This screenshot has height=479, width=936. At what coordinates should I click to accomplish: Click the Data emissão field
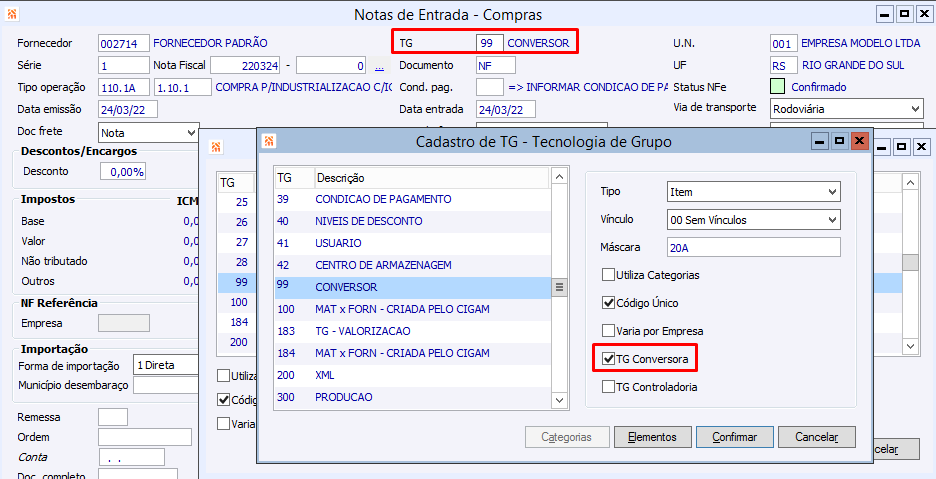[128, 109]
